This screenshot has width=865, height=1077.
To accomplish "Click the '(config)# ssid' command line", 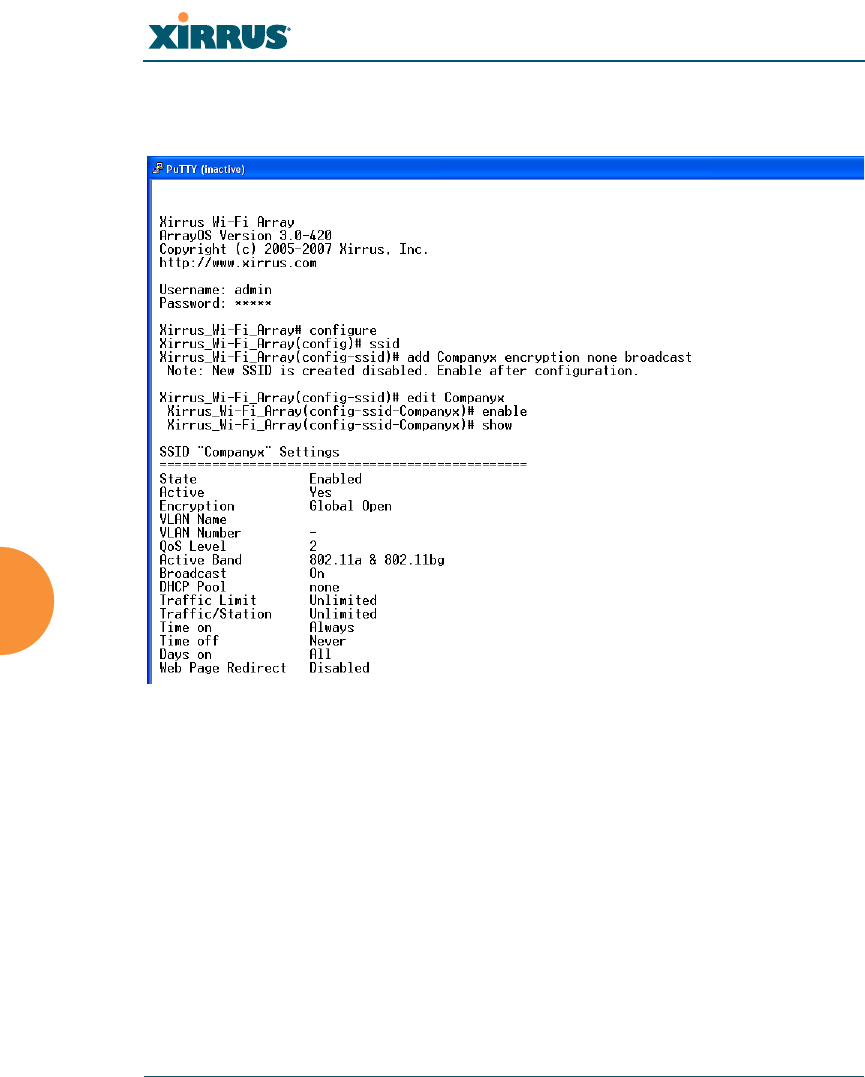I will click(x=279, y=344).
